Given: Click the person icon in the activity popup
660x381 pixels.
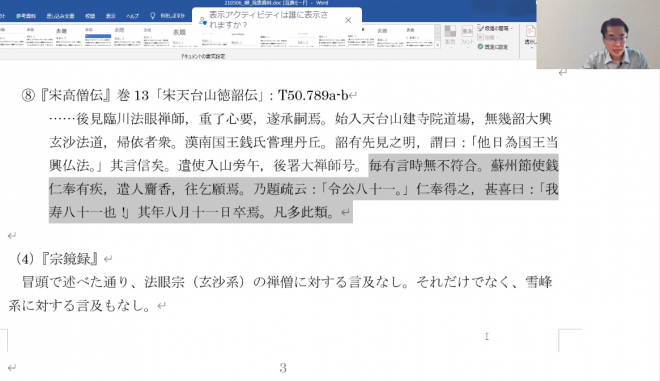Looking at the screenshot, I should [x=202, y=21].
